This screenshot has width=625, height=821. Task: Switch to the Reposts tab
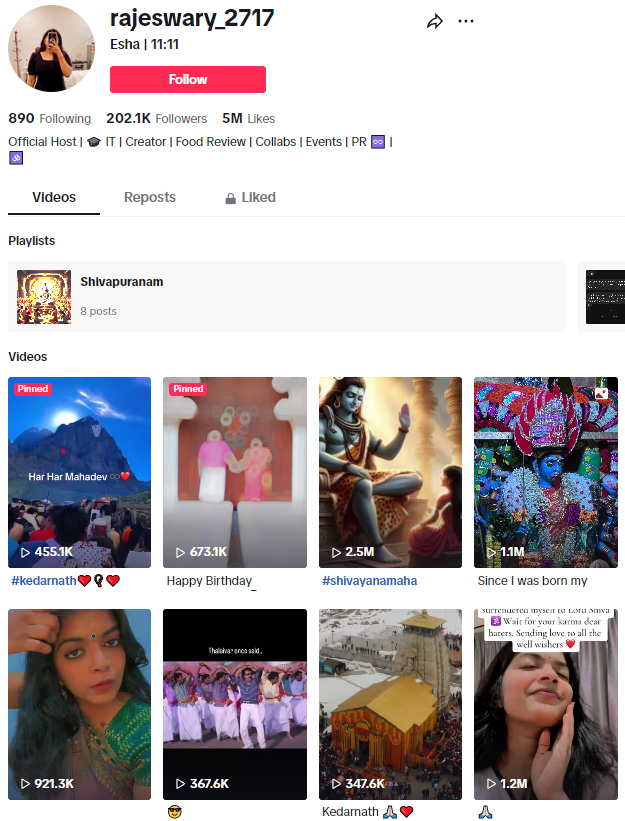(x=150, y=197)
